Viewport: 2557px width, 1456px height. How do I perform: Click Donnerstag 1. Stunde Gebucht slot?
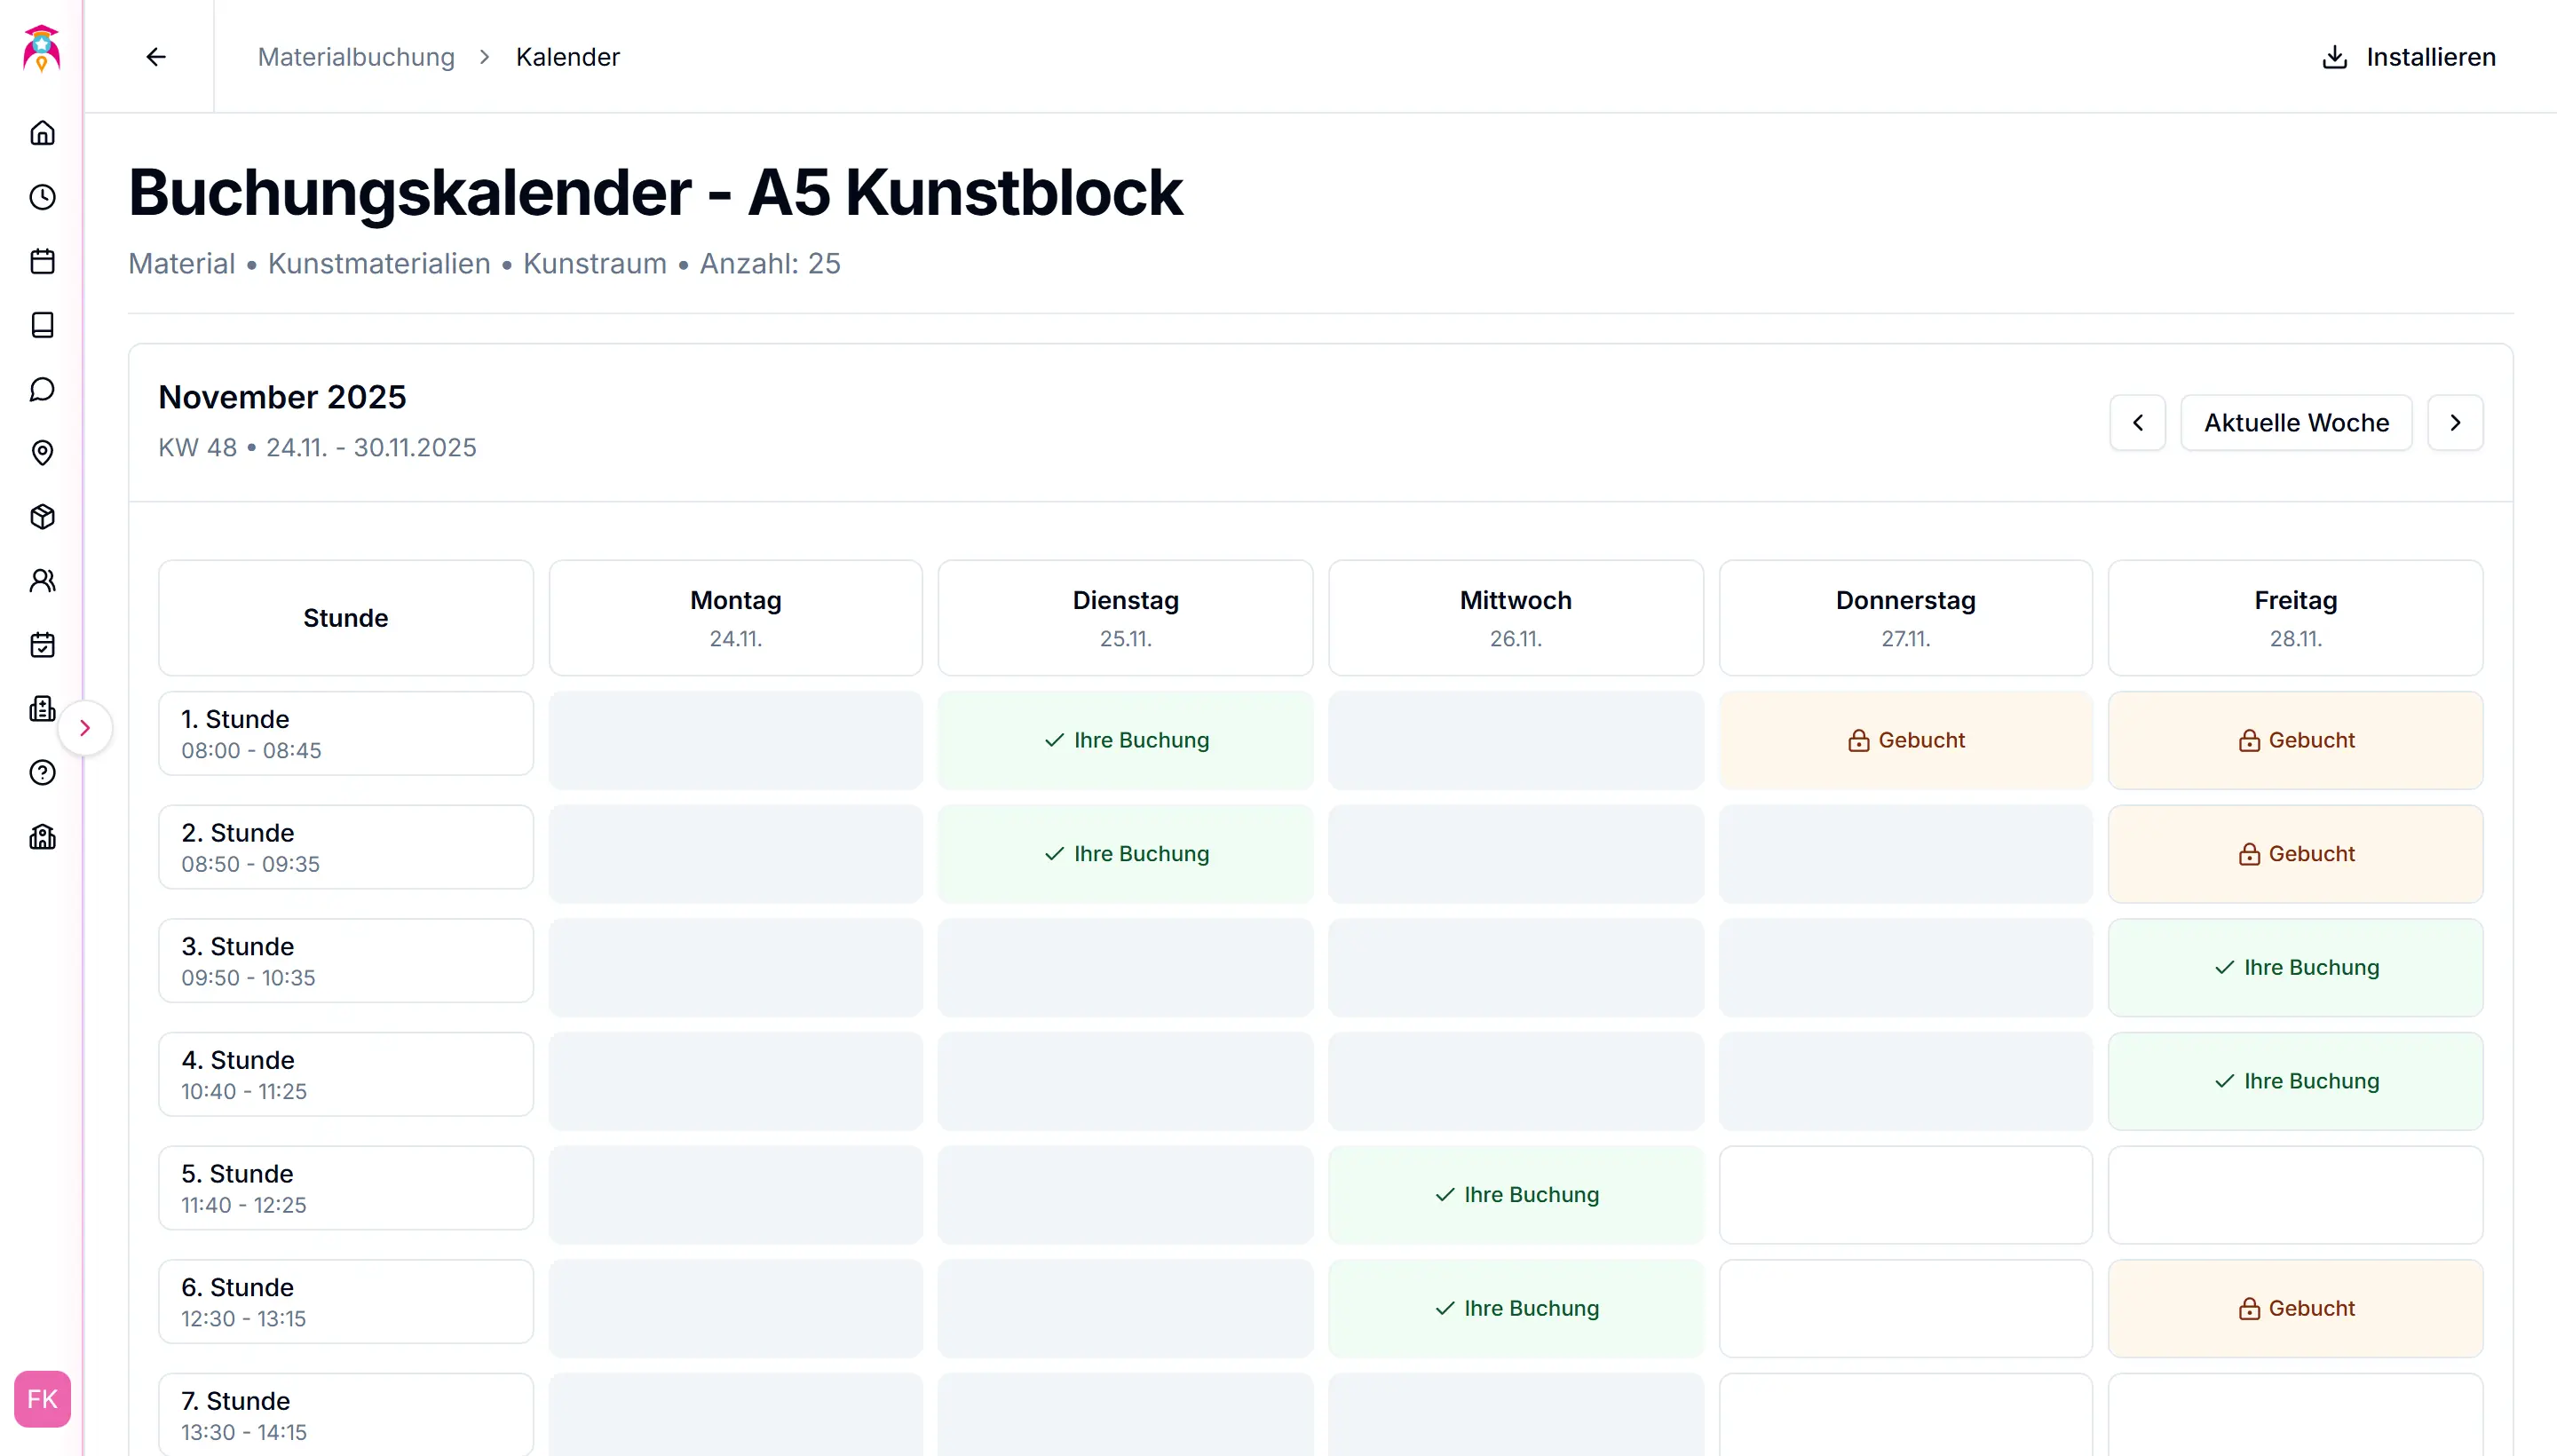[x=1905, y=740]
